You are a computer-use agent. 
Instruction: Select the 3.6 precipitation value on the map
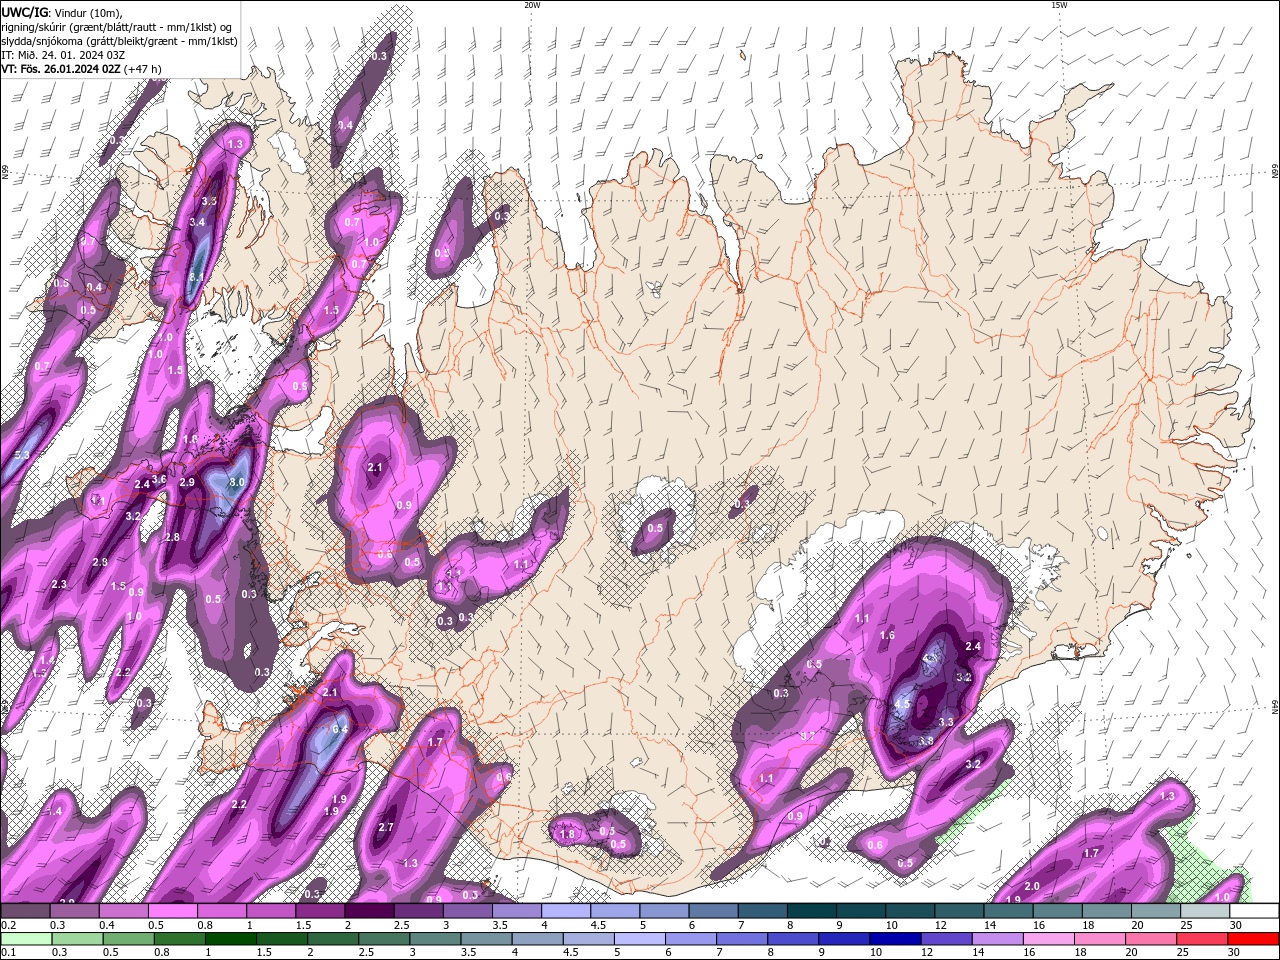click(x=159, y=480)
